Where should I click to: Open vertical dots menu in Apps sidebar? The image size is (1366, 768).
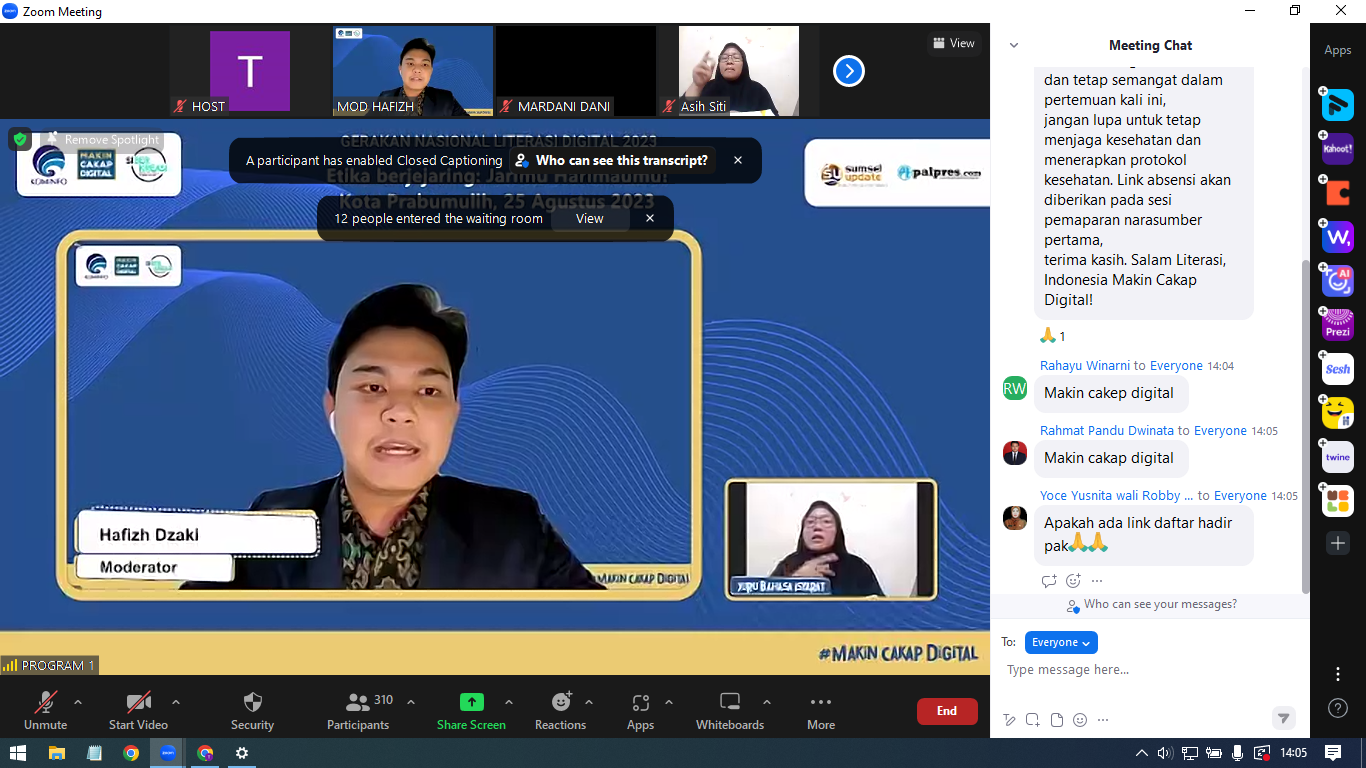[x=1338, y=674]
